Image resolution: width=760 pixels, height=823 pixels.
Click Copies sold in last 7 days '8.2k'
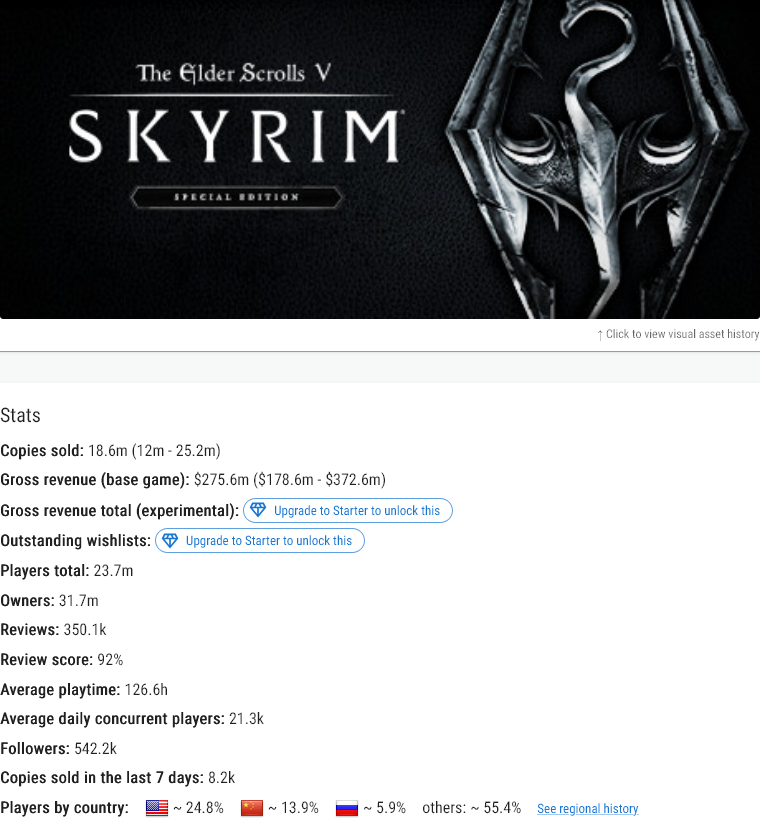221,778
